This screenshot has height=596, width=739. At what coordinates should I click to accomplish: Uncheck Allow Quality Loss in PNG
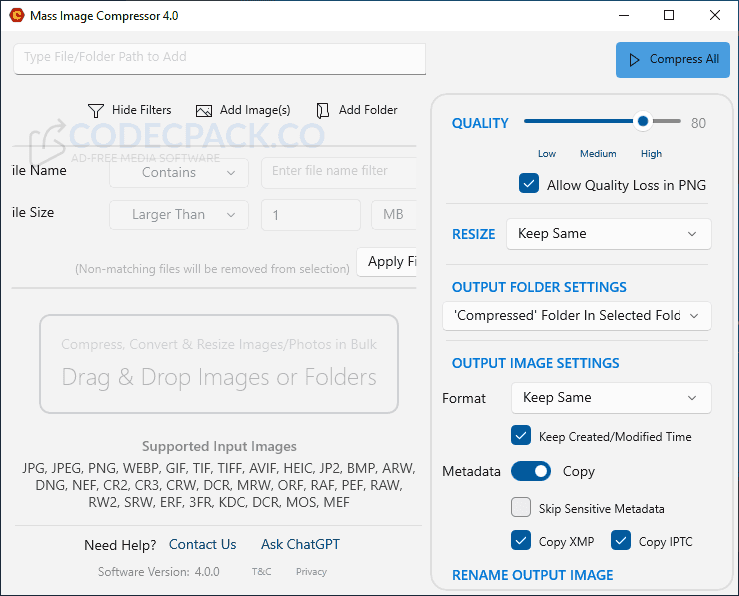tap(529, 185)
